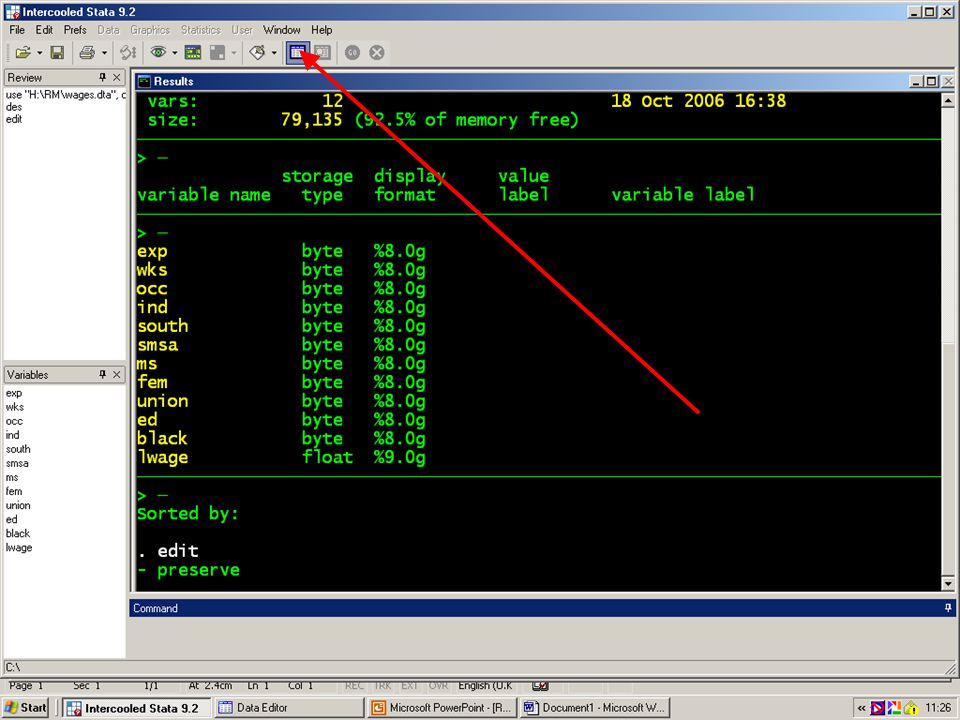Open the Prefs menu
Screen dimensions: 960x720
[x=75, y=29]
